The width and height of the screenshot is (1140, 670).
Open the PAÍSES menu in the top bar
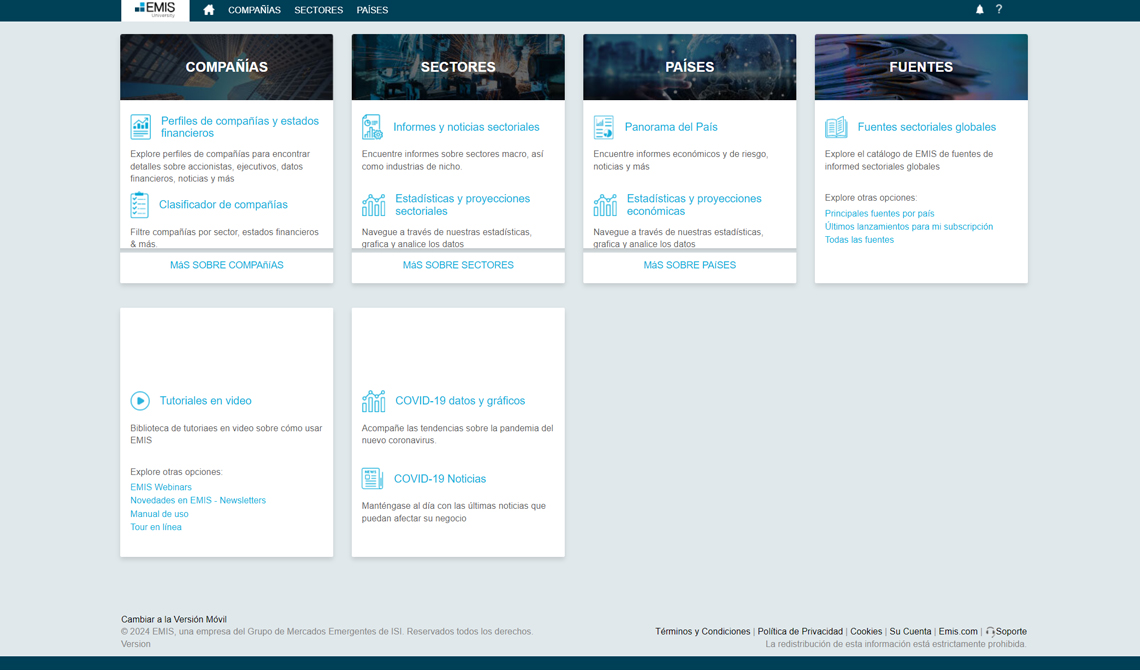[372, 10]
